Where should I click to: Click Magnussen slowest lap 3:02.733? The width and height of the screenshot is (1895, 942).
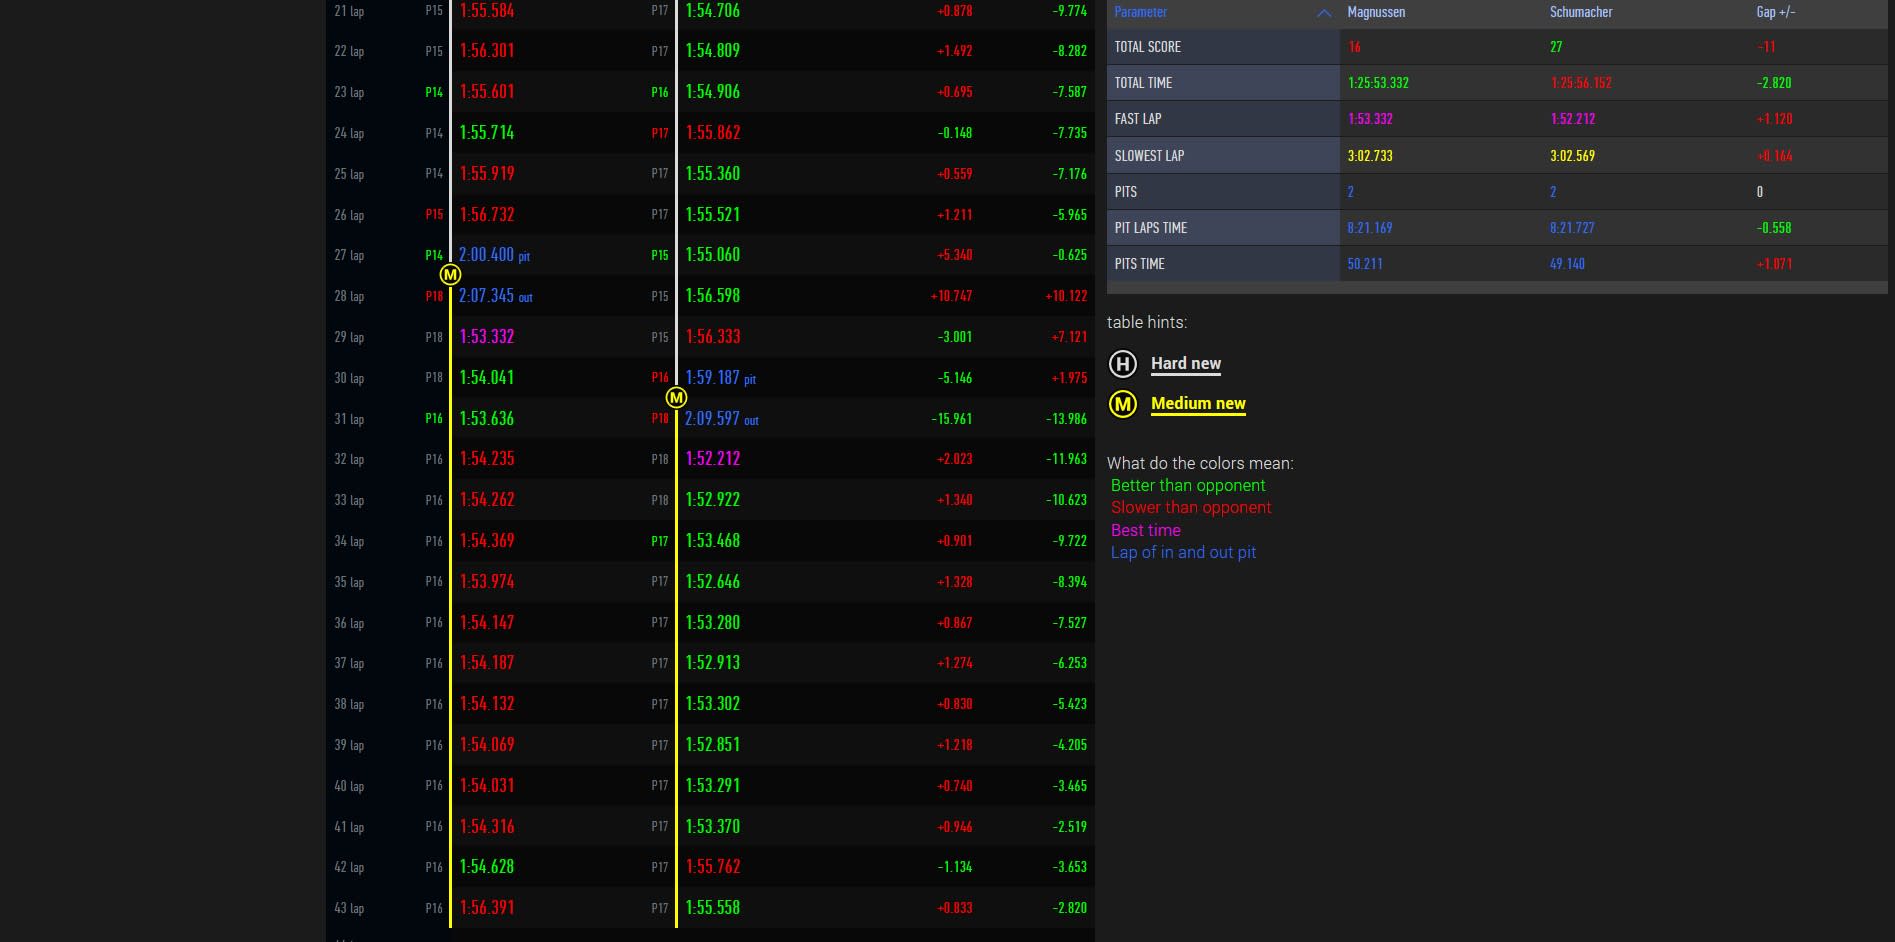click(x=1370, y=156)
